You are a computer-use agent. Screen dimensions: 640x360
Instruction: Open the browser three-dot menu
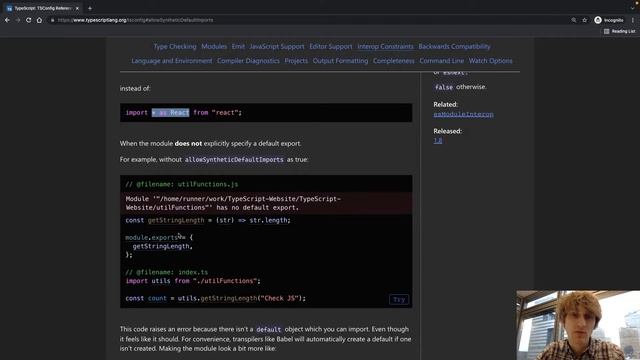click(633, 20)
